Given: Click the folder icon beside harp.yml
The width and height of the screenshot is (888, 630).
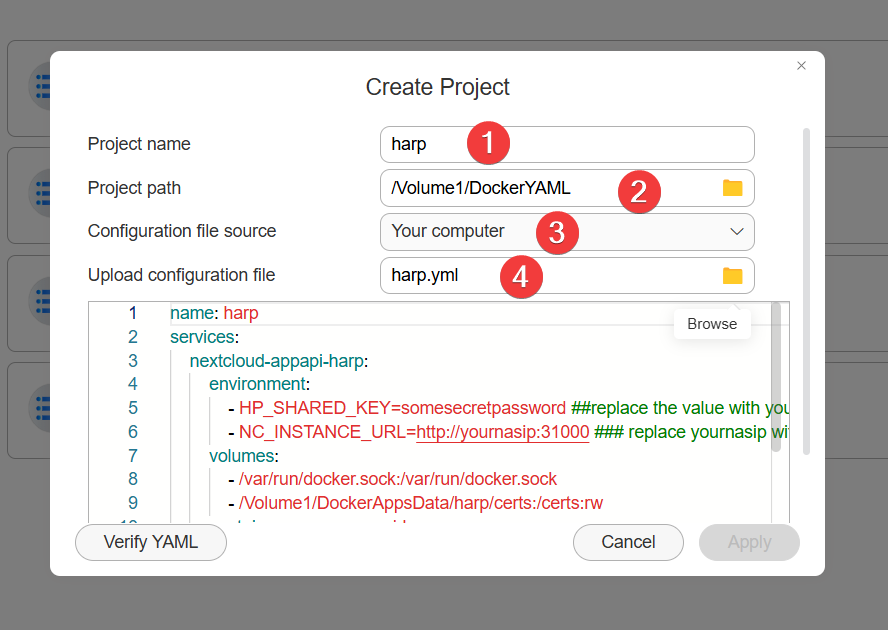Looking at the screenshot, I should (732, 276).
